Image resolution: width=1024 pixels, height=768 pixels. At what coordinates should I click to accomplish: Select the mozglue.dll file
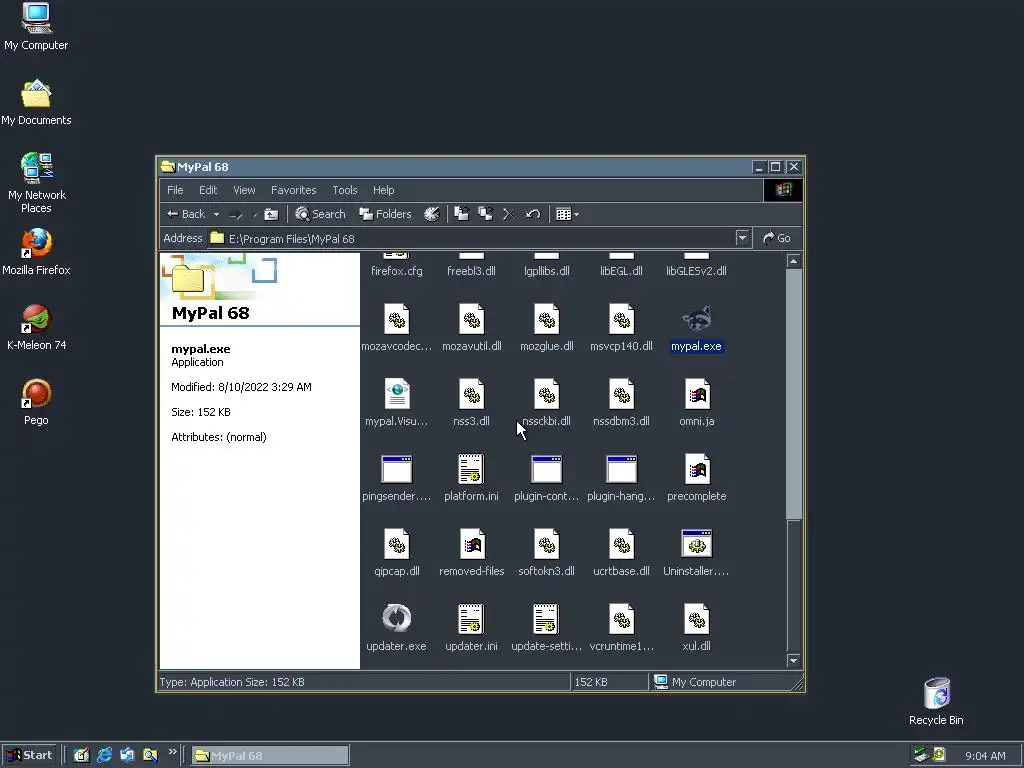547,327
